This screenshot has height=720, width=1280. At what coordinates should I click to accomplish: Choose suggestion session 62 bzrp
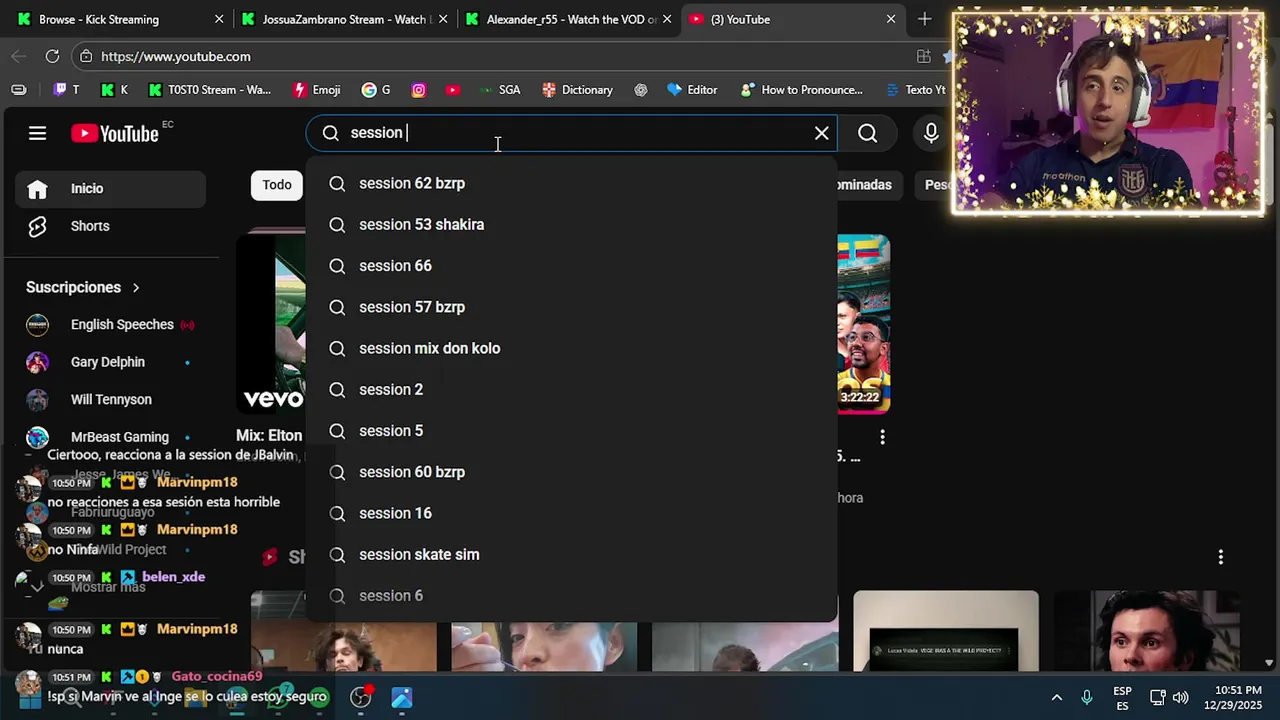[x=571, y=184]
